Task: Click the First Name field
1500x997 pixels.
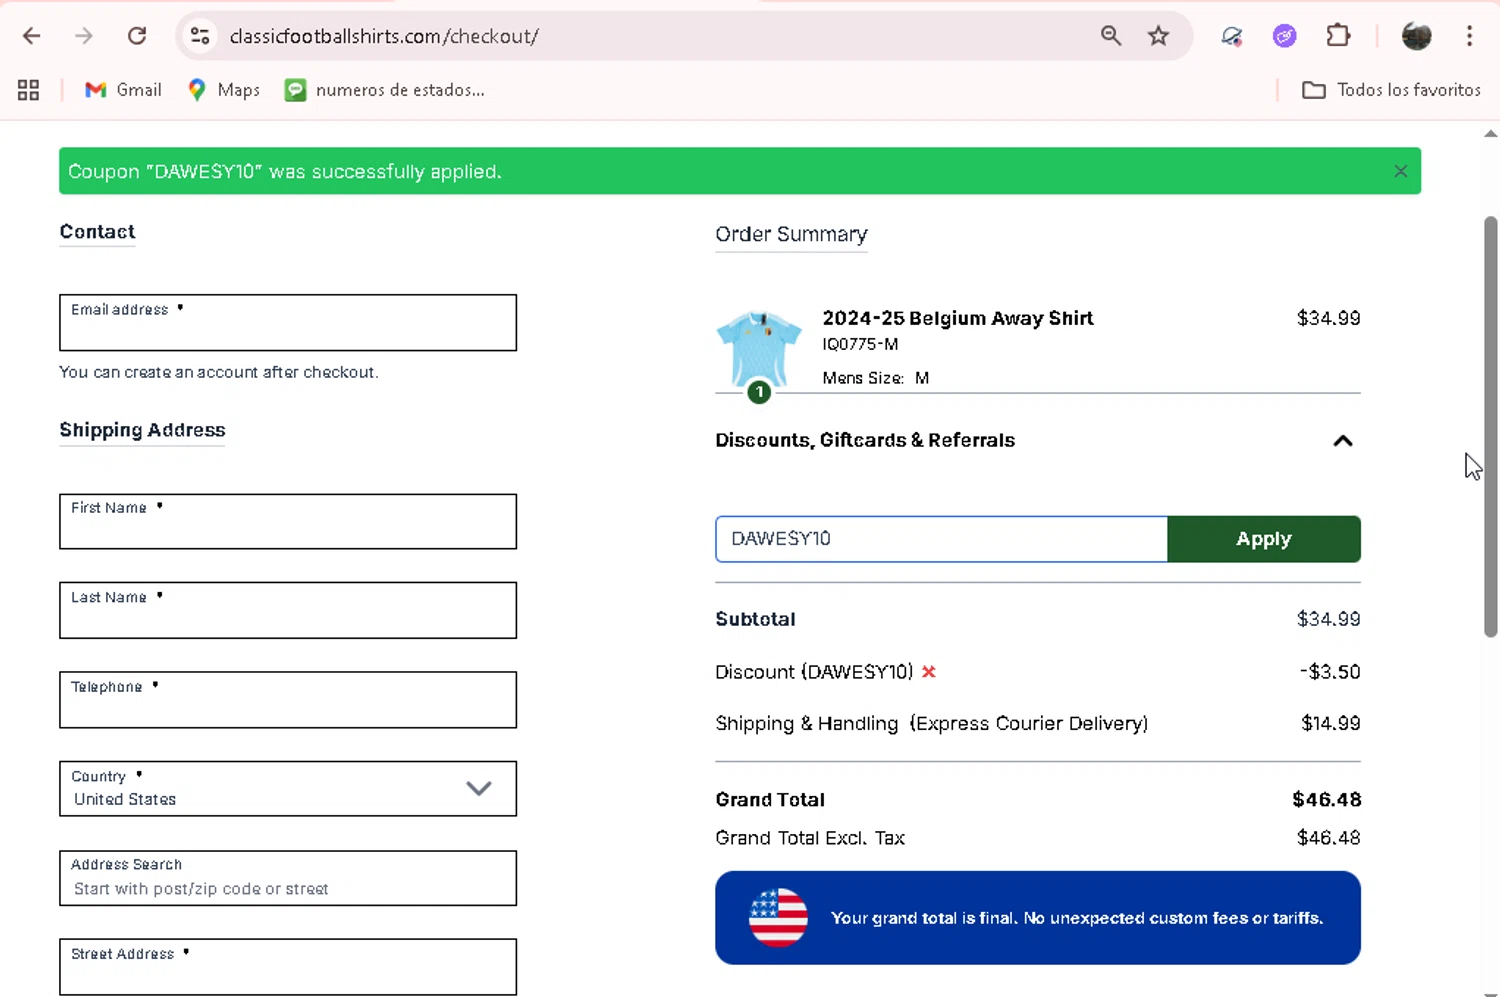Action: click(288, 521)
